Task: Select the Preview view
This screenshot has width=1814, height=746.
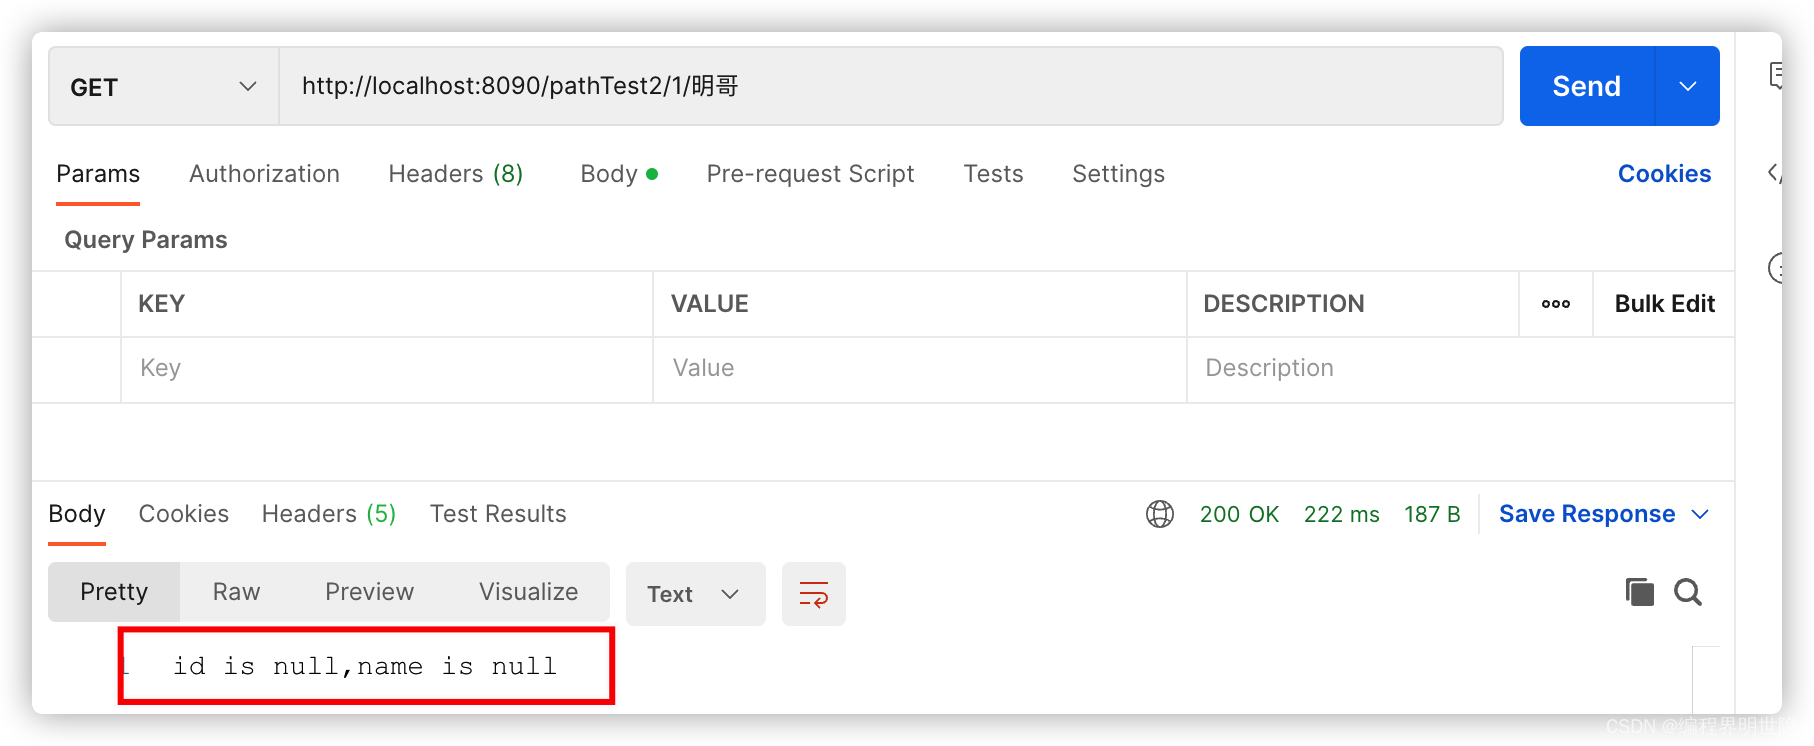Action: coord(369,592)
